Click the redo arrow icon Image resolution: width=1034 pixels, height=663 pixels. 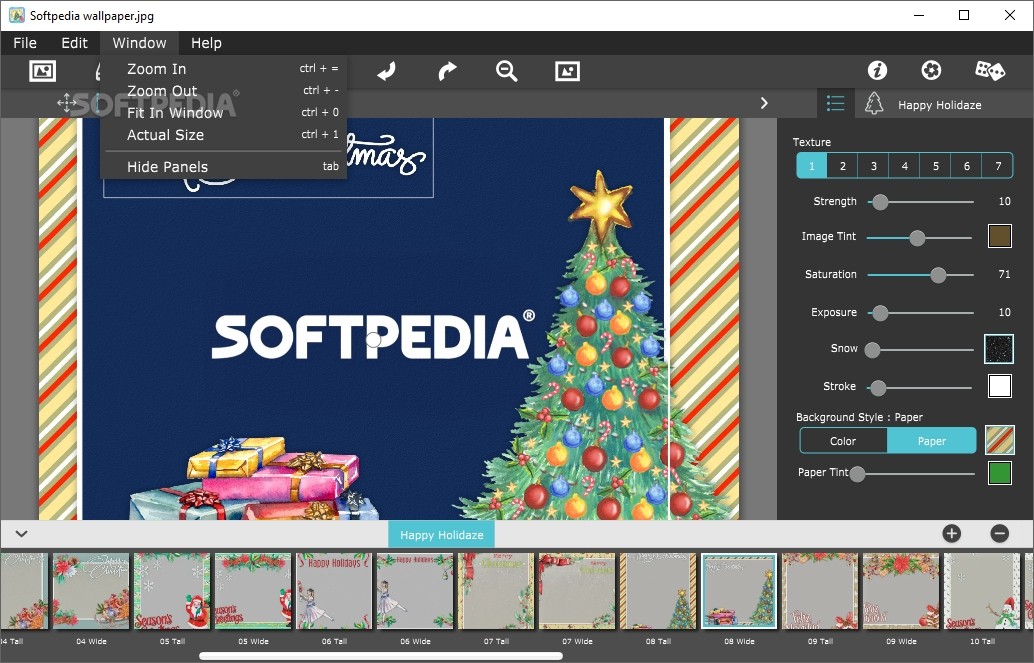tap(447, 71)
